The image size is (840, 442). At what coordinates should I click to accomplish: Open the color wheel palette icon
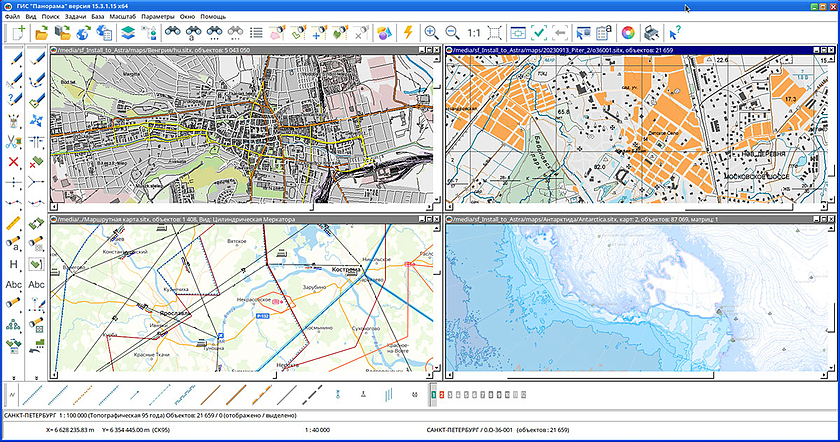[629, 34]
